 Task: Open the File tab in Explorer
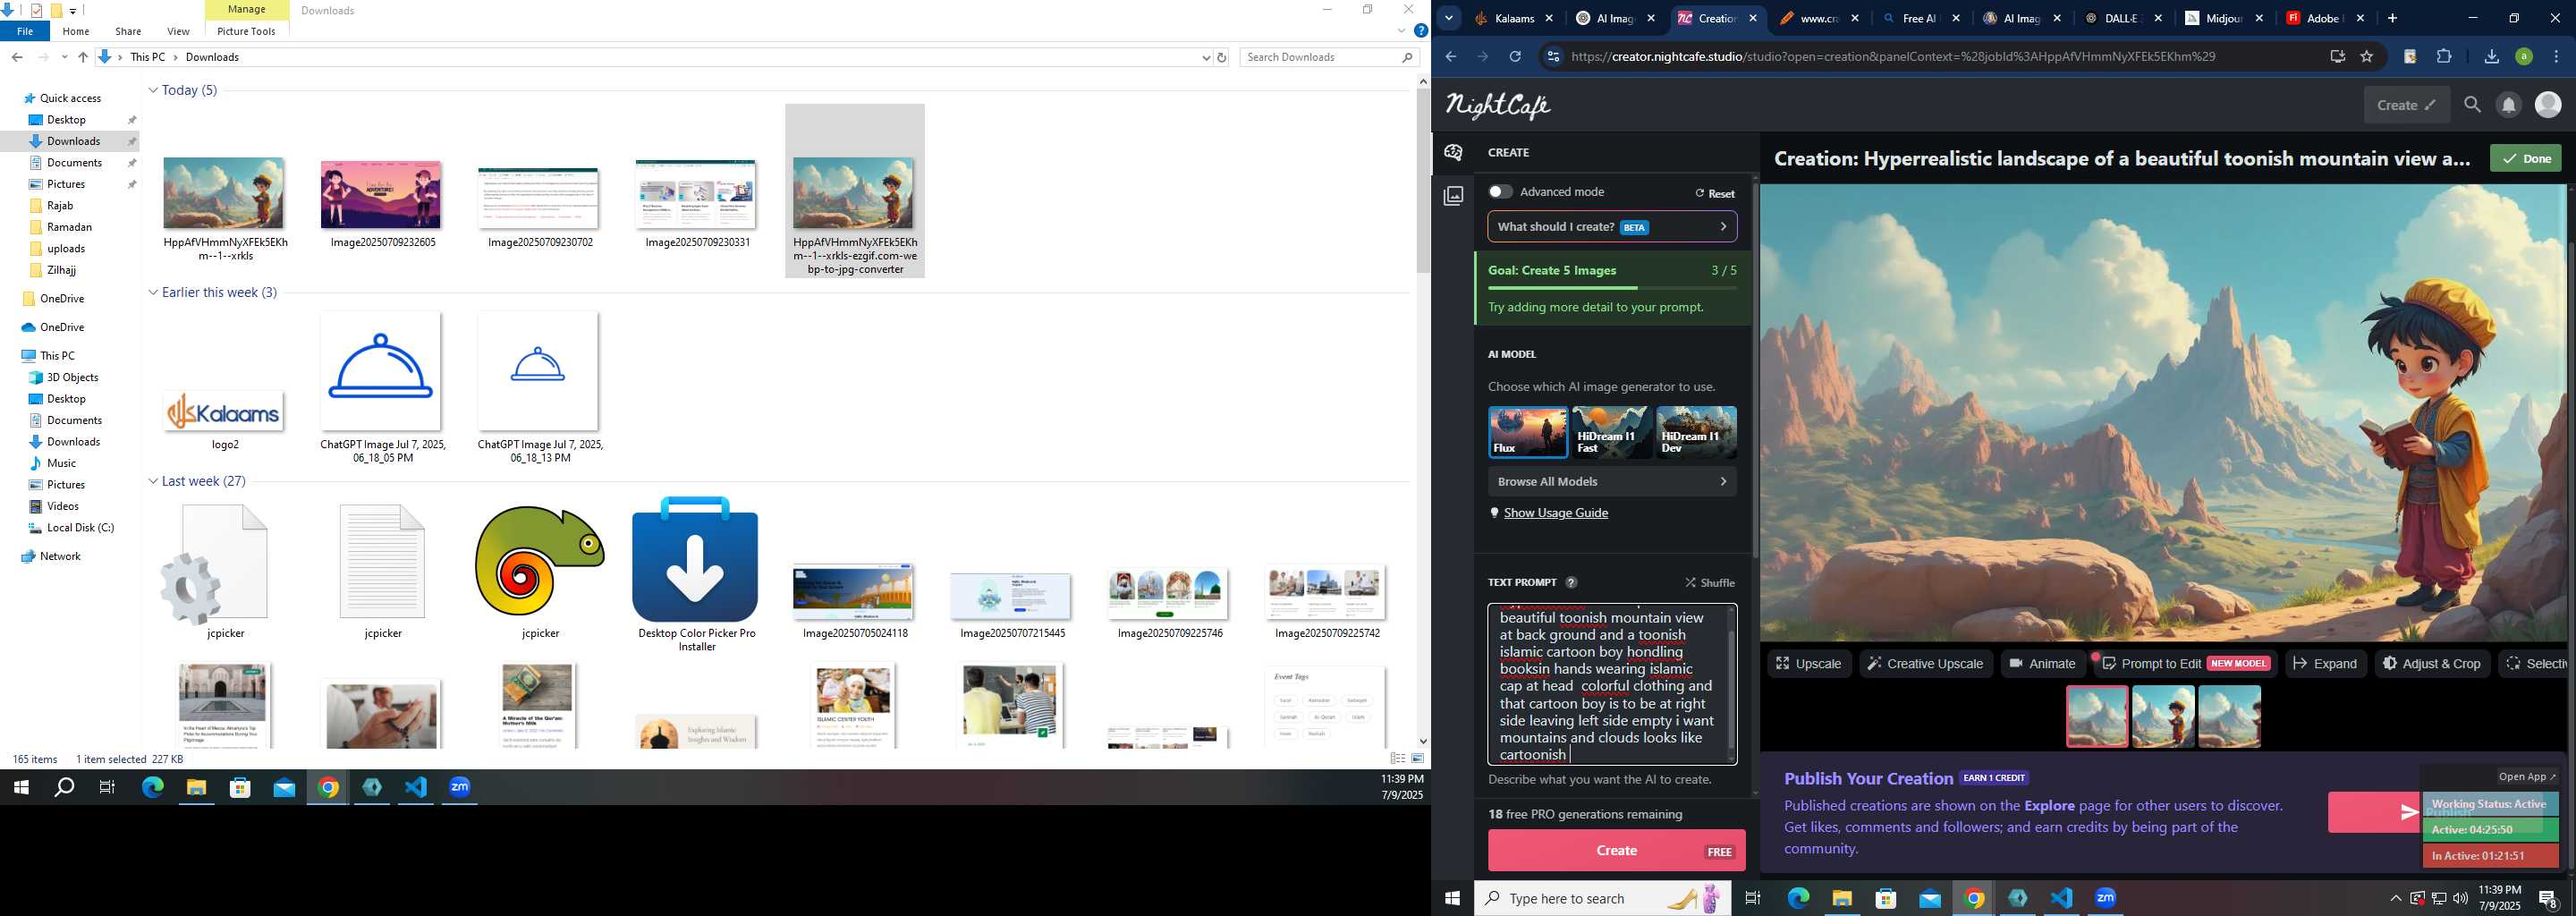pos(25,31)
